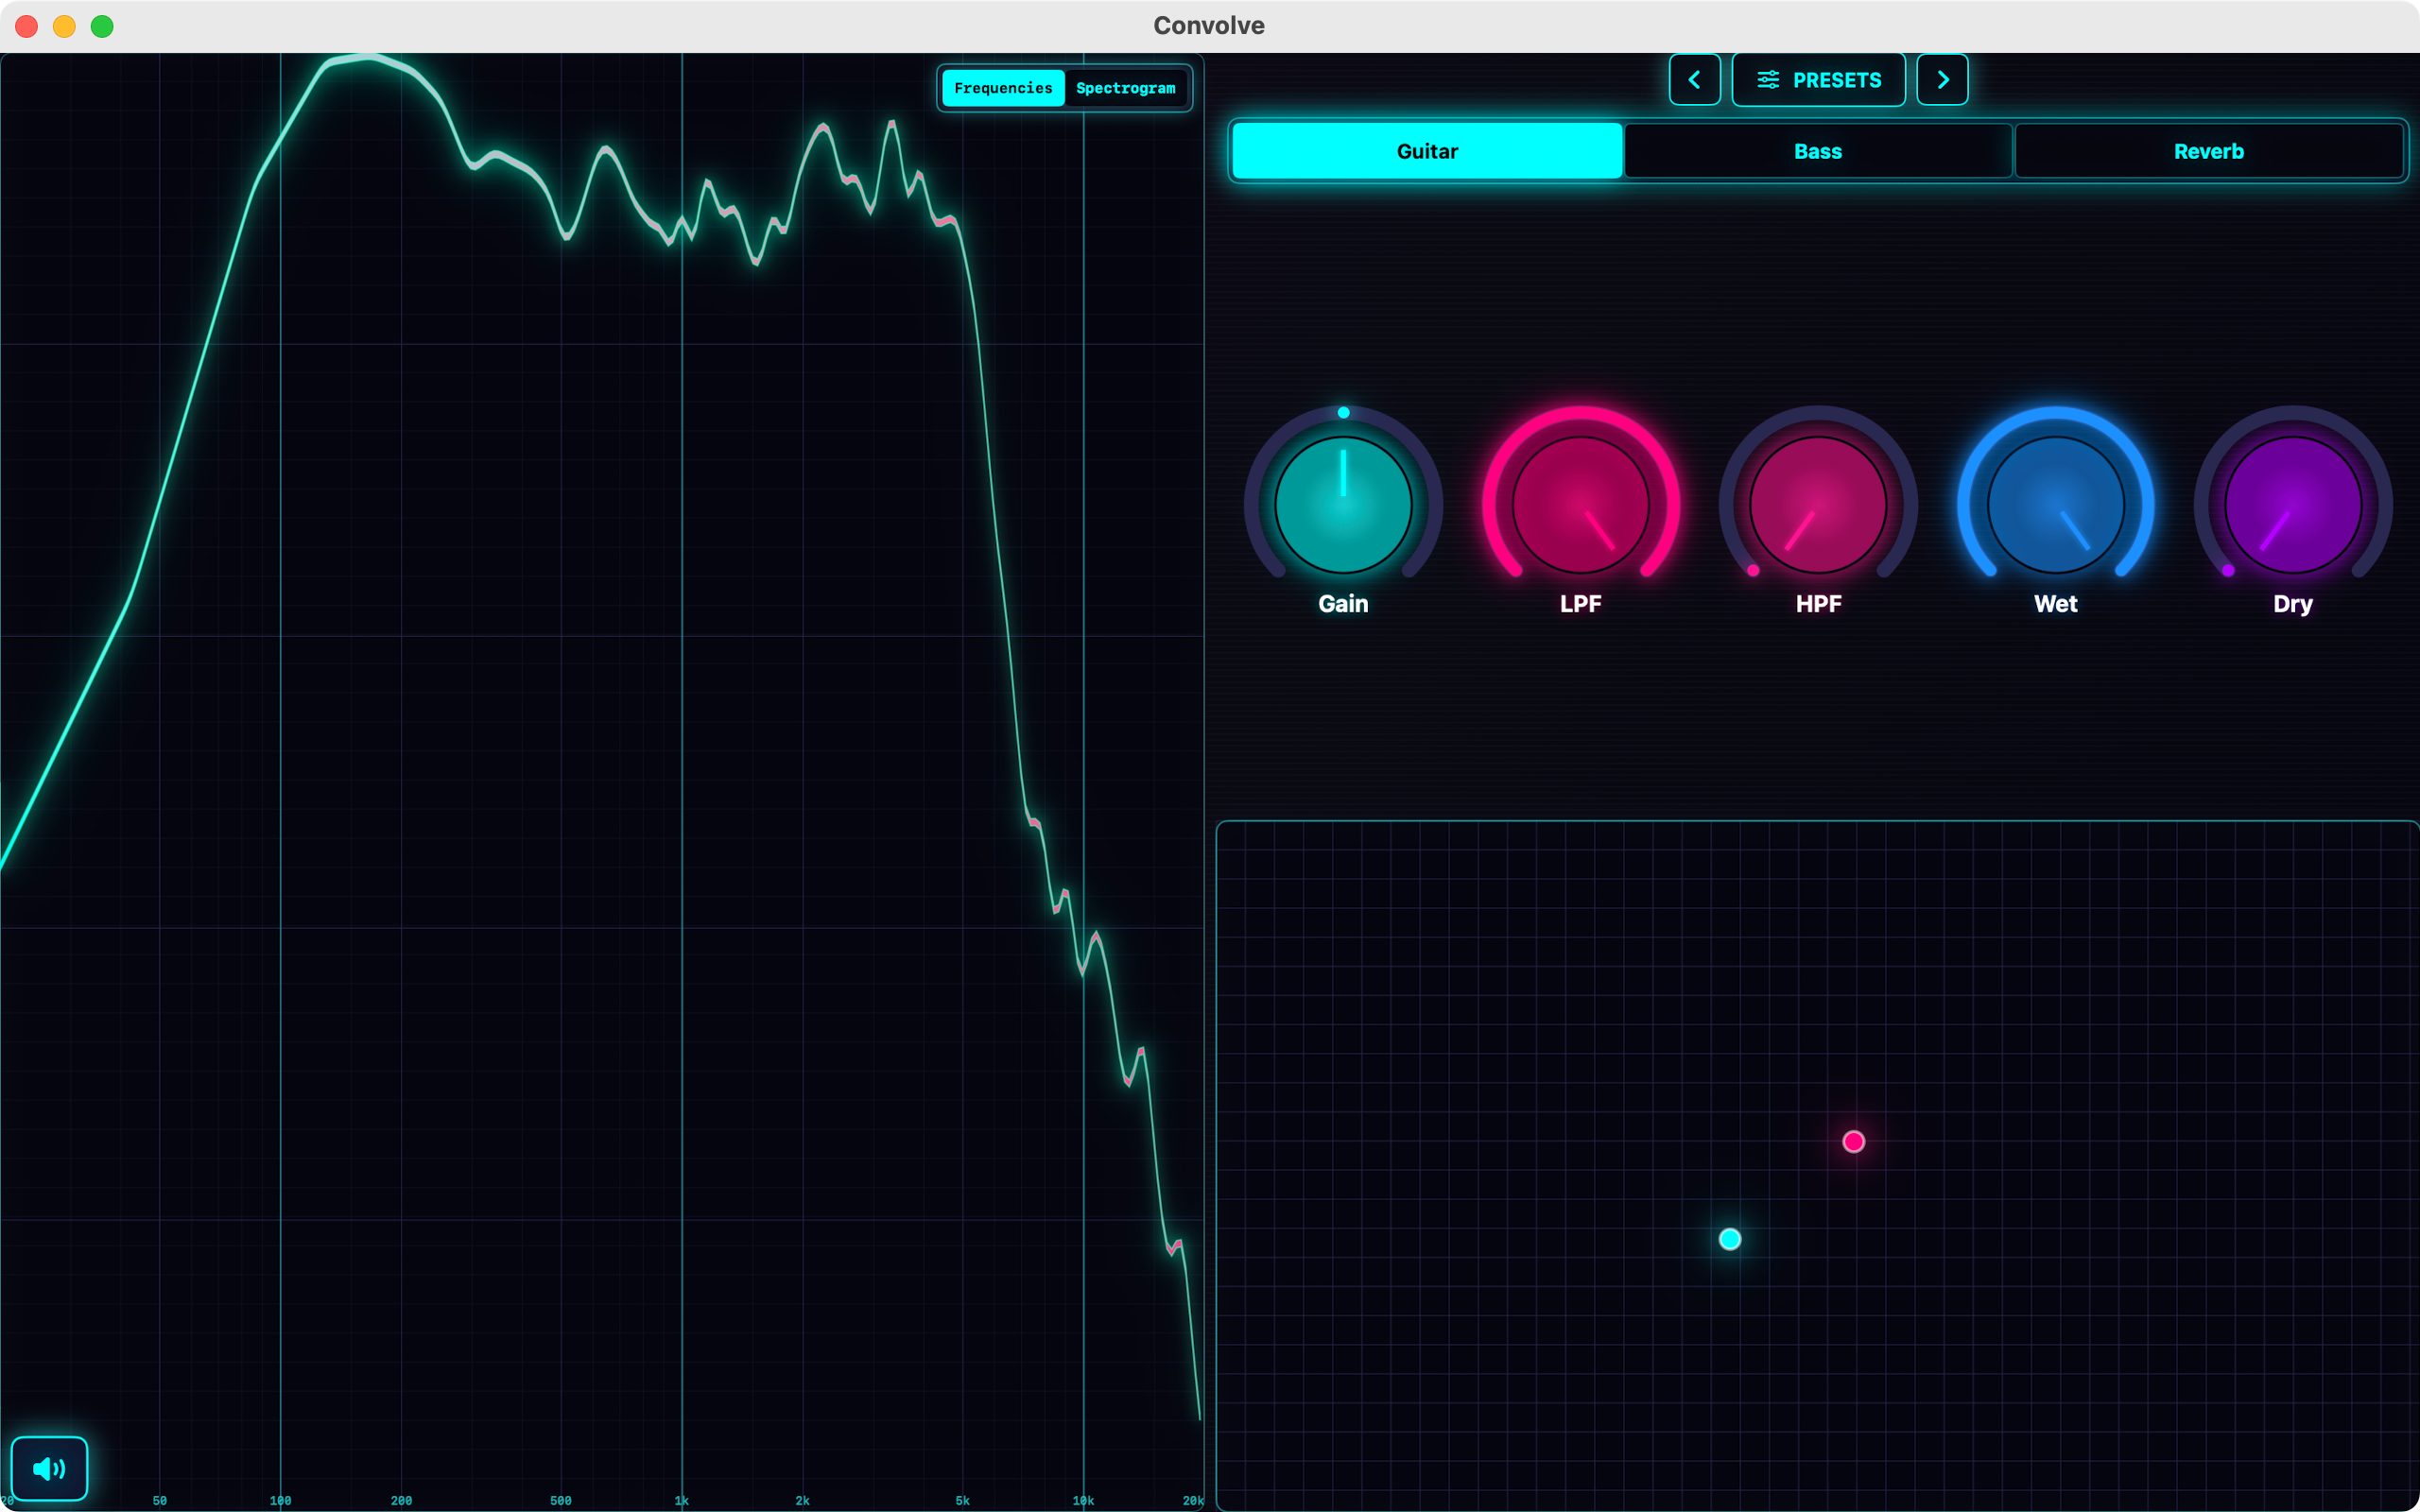
Task: Click the Wet knob
Action: 2055,504
